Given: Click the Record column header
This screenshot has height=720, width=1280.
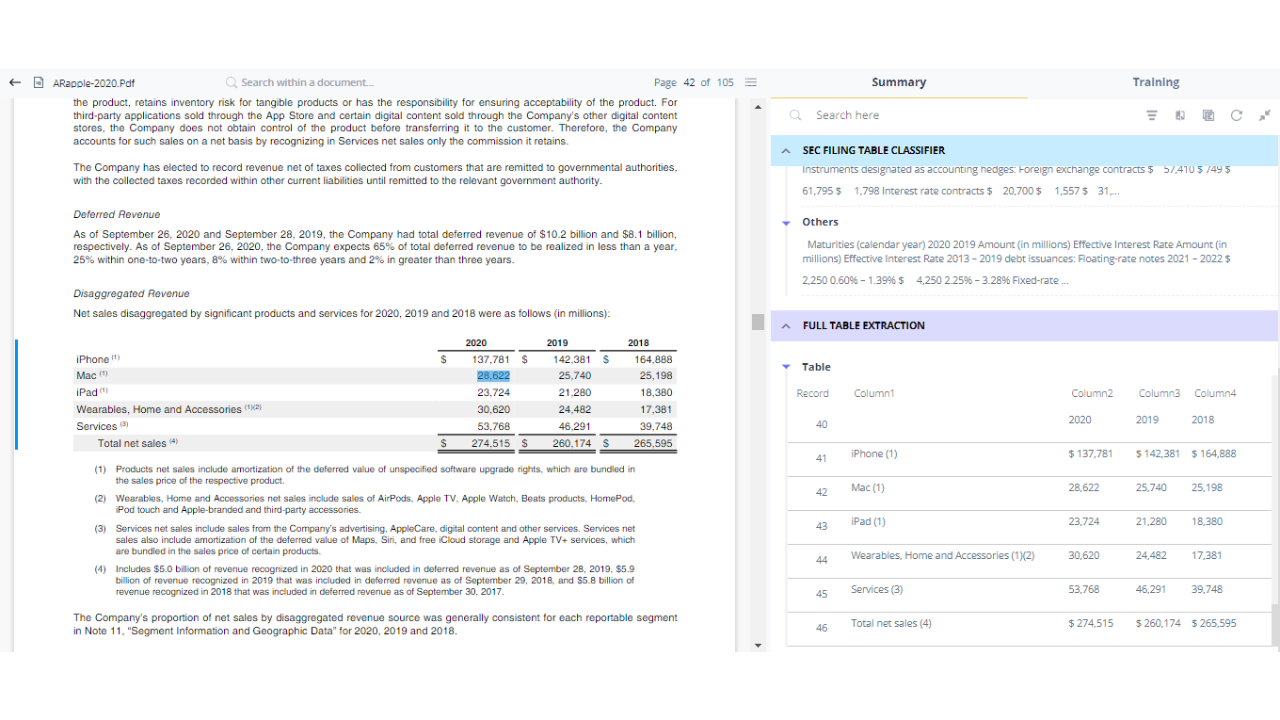Looking at the screenshot, I should click(x=813, y=394).
